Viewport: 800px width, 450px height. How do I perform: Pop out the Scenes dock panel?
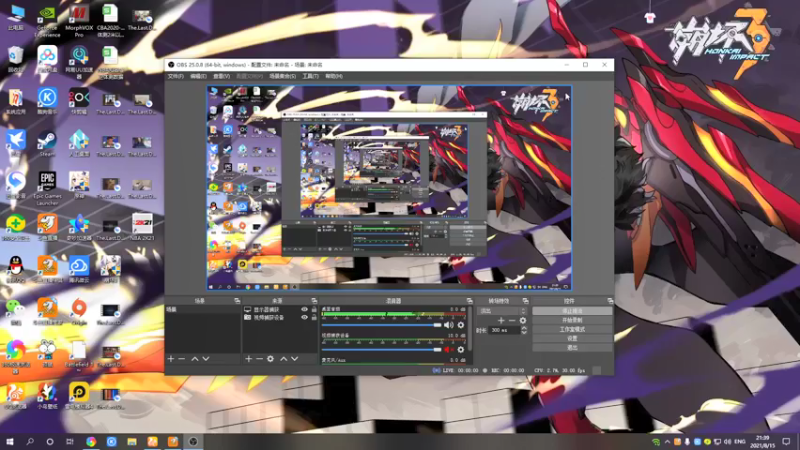(237, 301)
